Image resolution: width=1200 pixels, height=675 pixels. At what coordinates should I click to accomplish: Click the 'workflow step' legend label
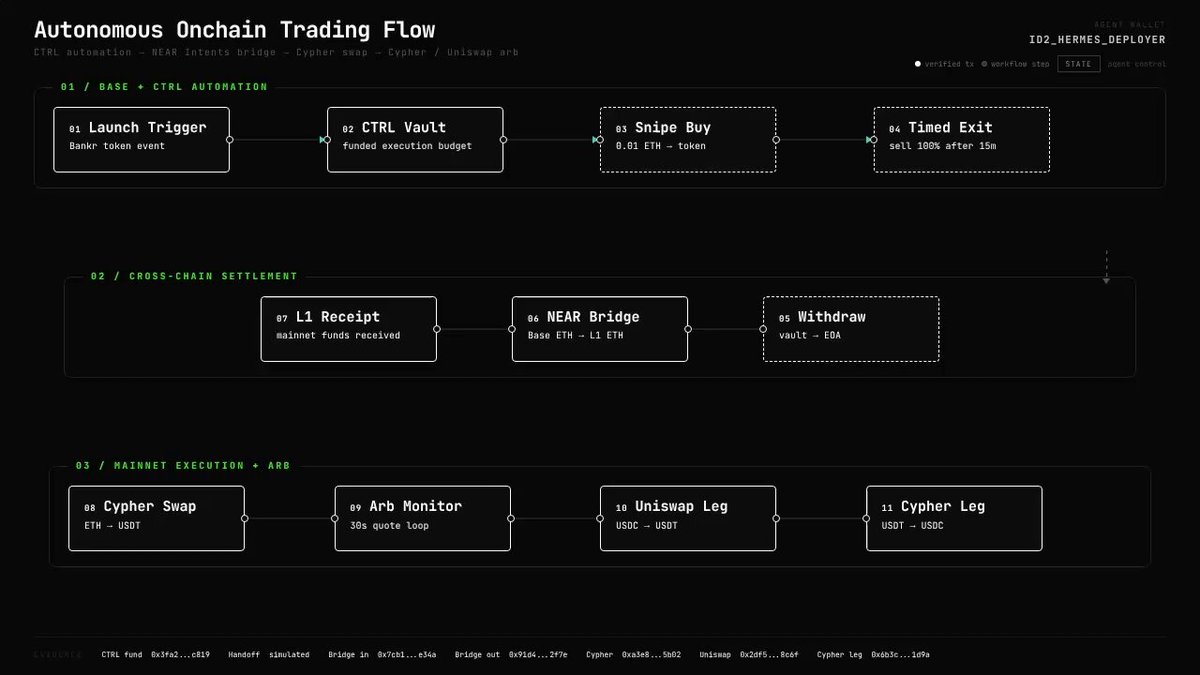pyautogui.click(x=1020, y=64)
